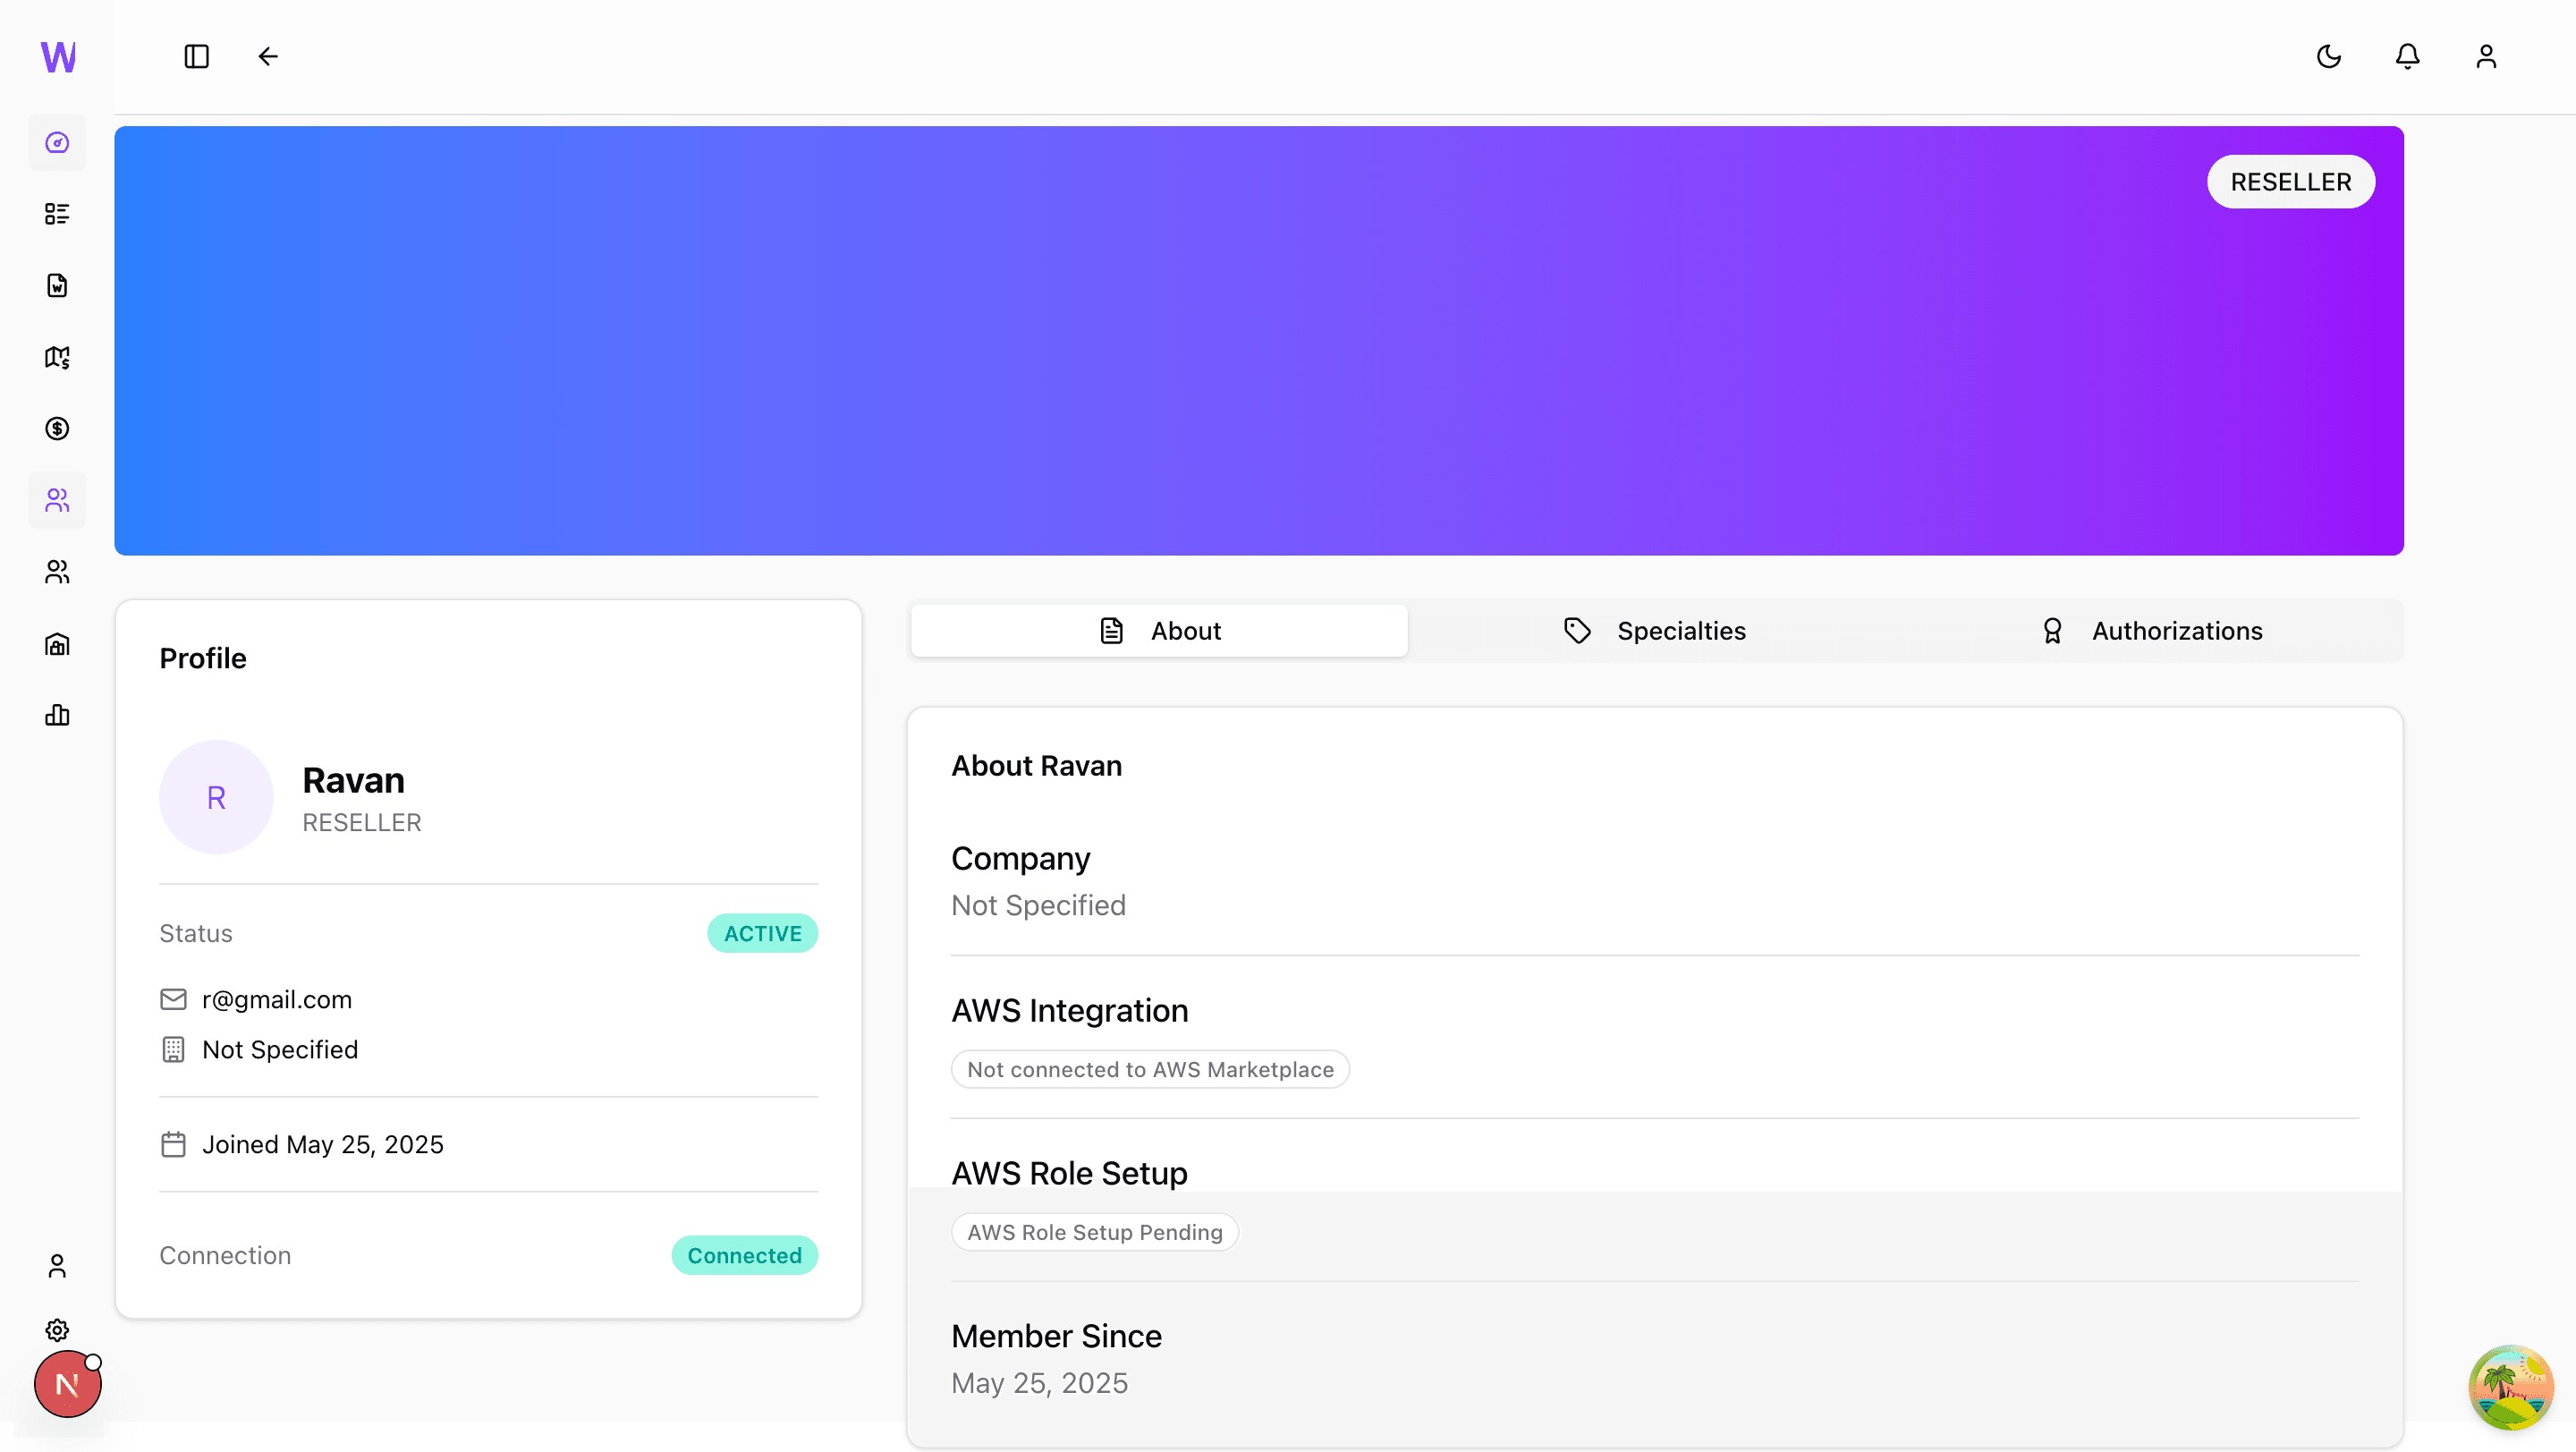Image resolution: width=2576 pixels, height=1452 pixels.
Task: Click Not Specified beside building icon
Action: pos(280,1049)
